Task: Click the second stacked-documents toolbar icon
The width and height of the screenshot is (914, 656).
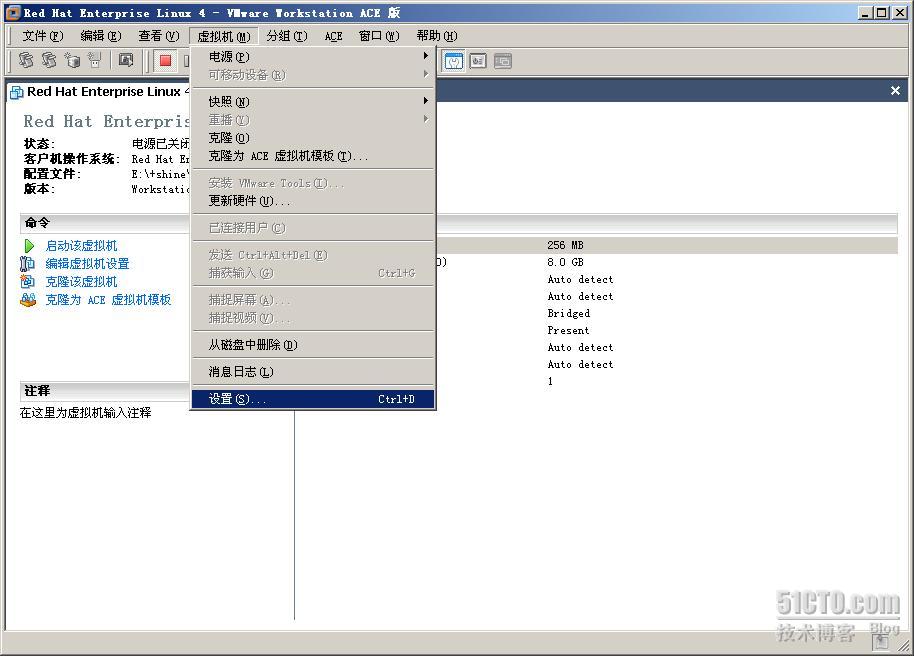Action: point(50,60)
